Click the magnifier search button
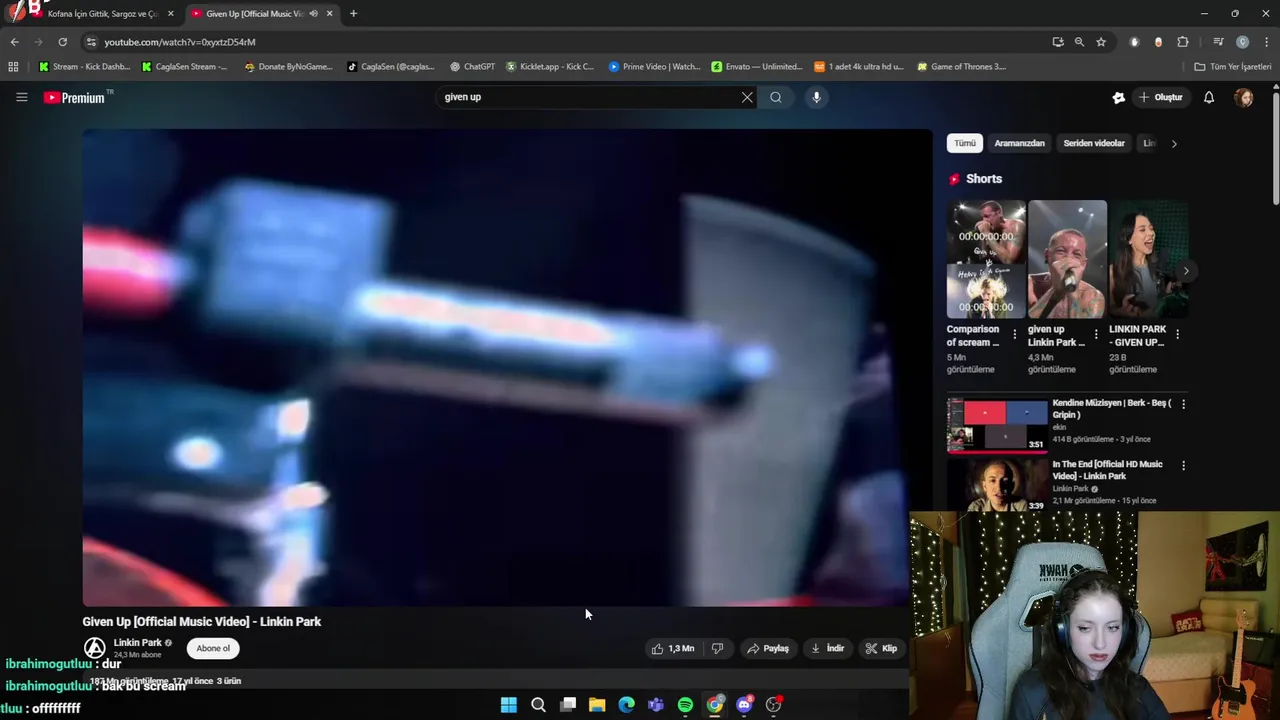This screenshot has height=720, width=1280. tap(776, 97)
